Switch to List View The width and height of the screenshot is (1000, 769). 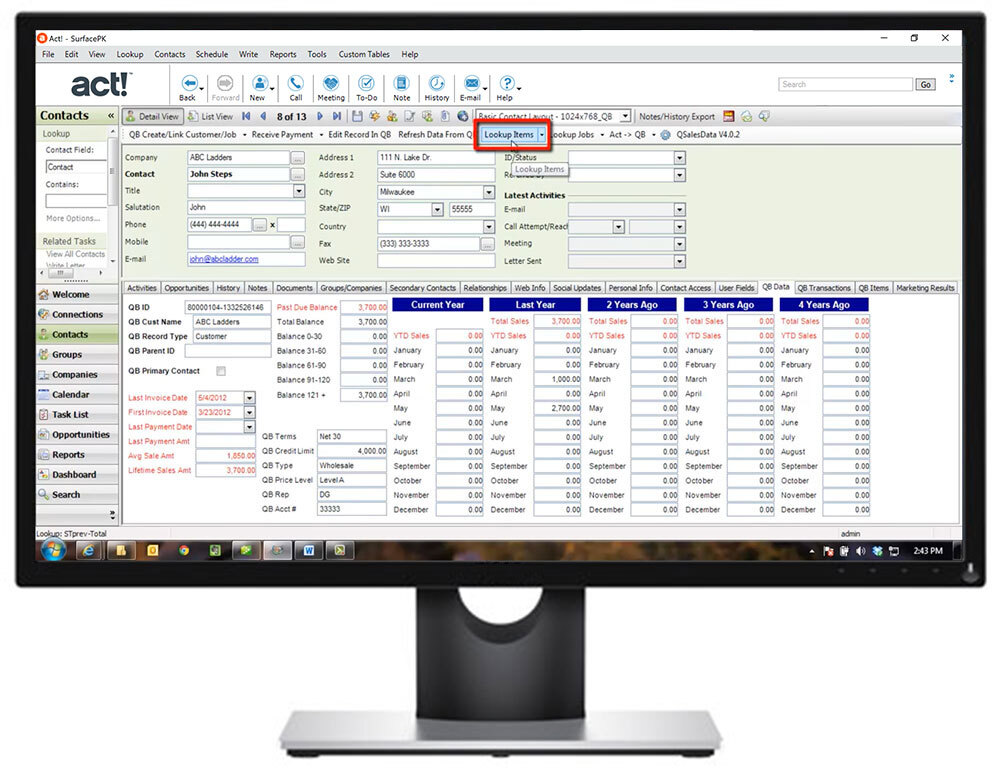pyautogui.click(x=211, y=117)
